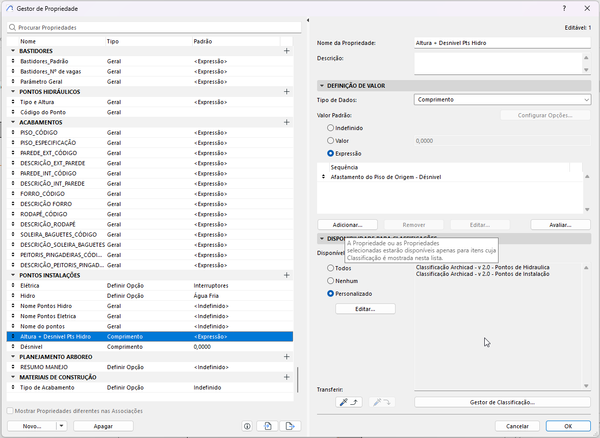Click the pick up parameters eyedropper button
This screenshot has height=438, width=600.
[x=349, y=402]
